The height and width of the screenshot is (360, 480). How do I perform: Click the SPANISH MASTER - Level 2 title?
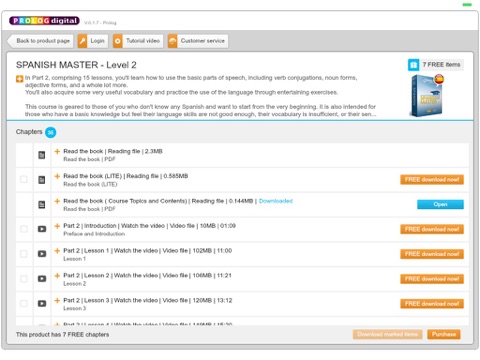point(76,65)
